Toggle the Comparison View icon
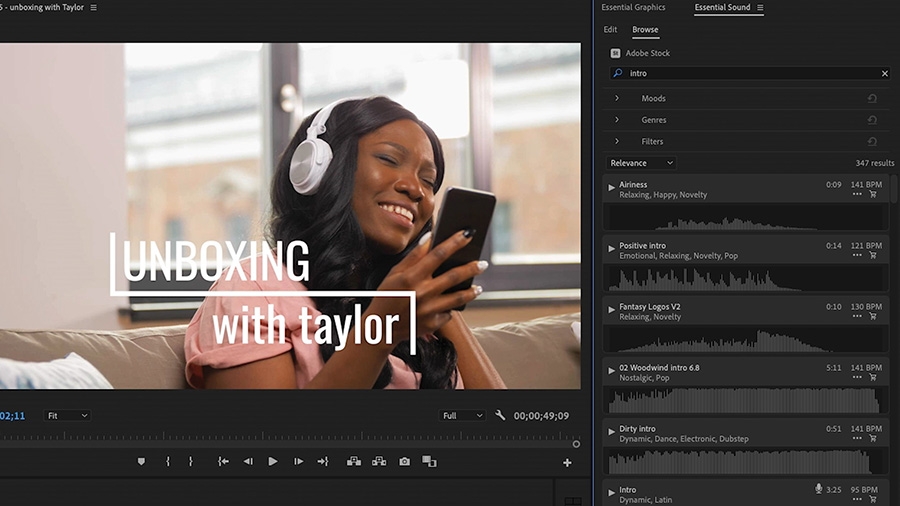Image resolution: width=900 pixels, height=506 pixels. pos(429,461)
